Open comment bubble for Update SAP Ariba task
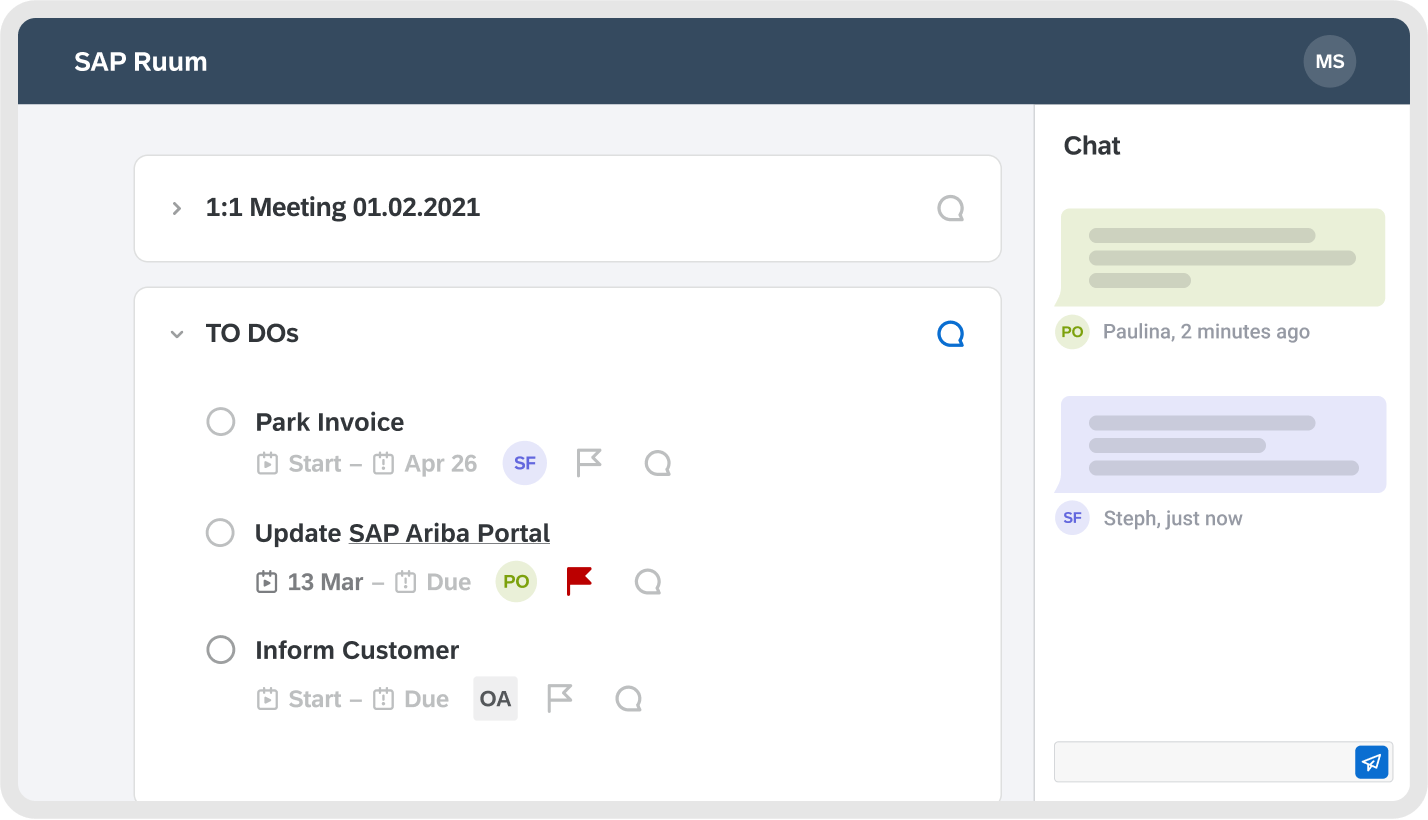 tap(648, 581)
